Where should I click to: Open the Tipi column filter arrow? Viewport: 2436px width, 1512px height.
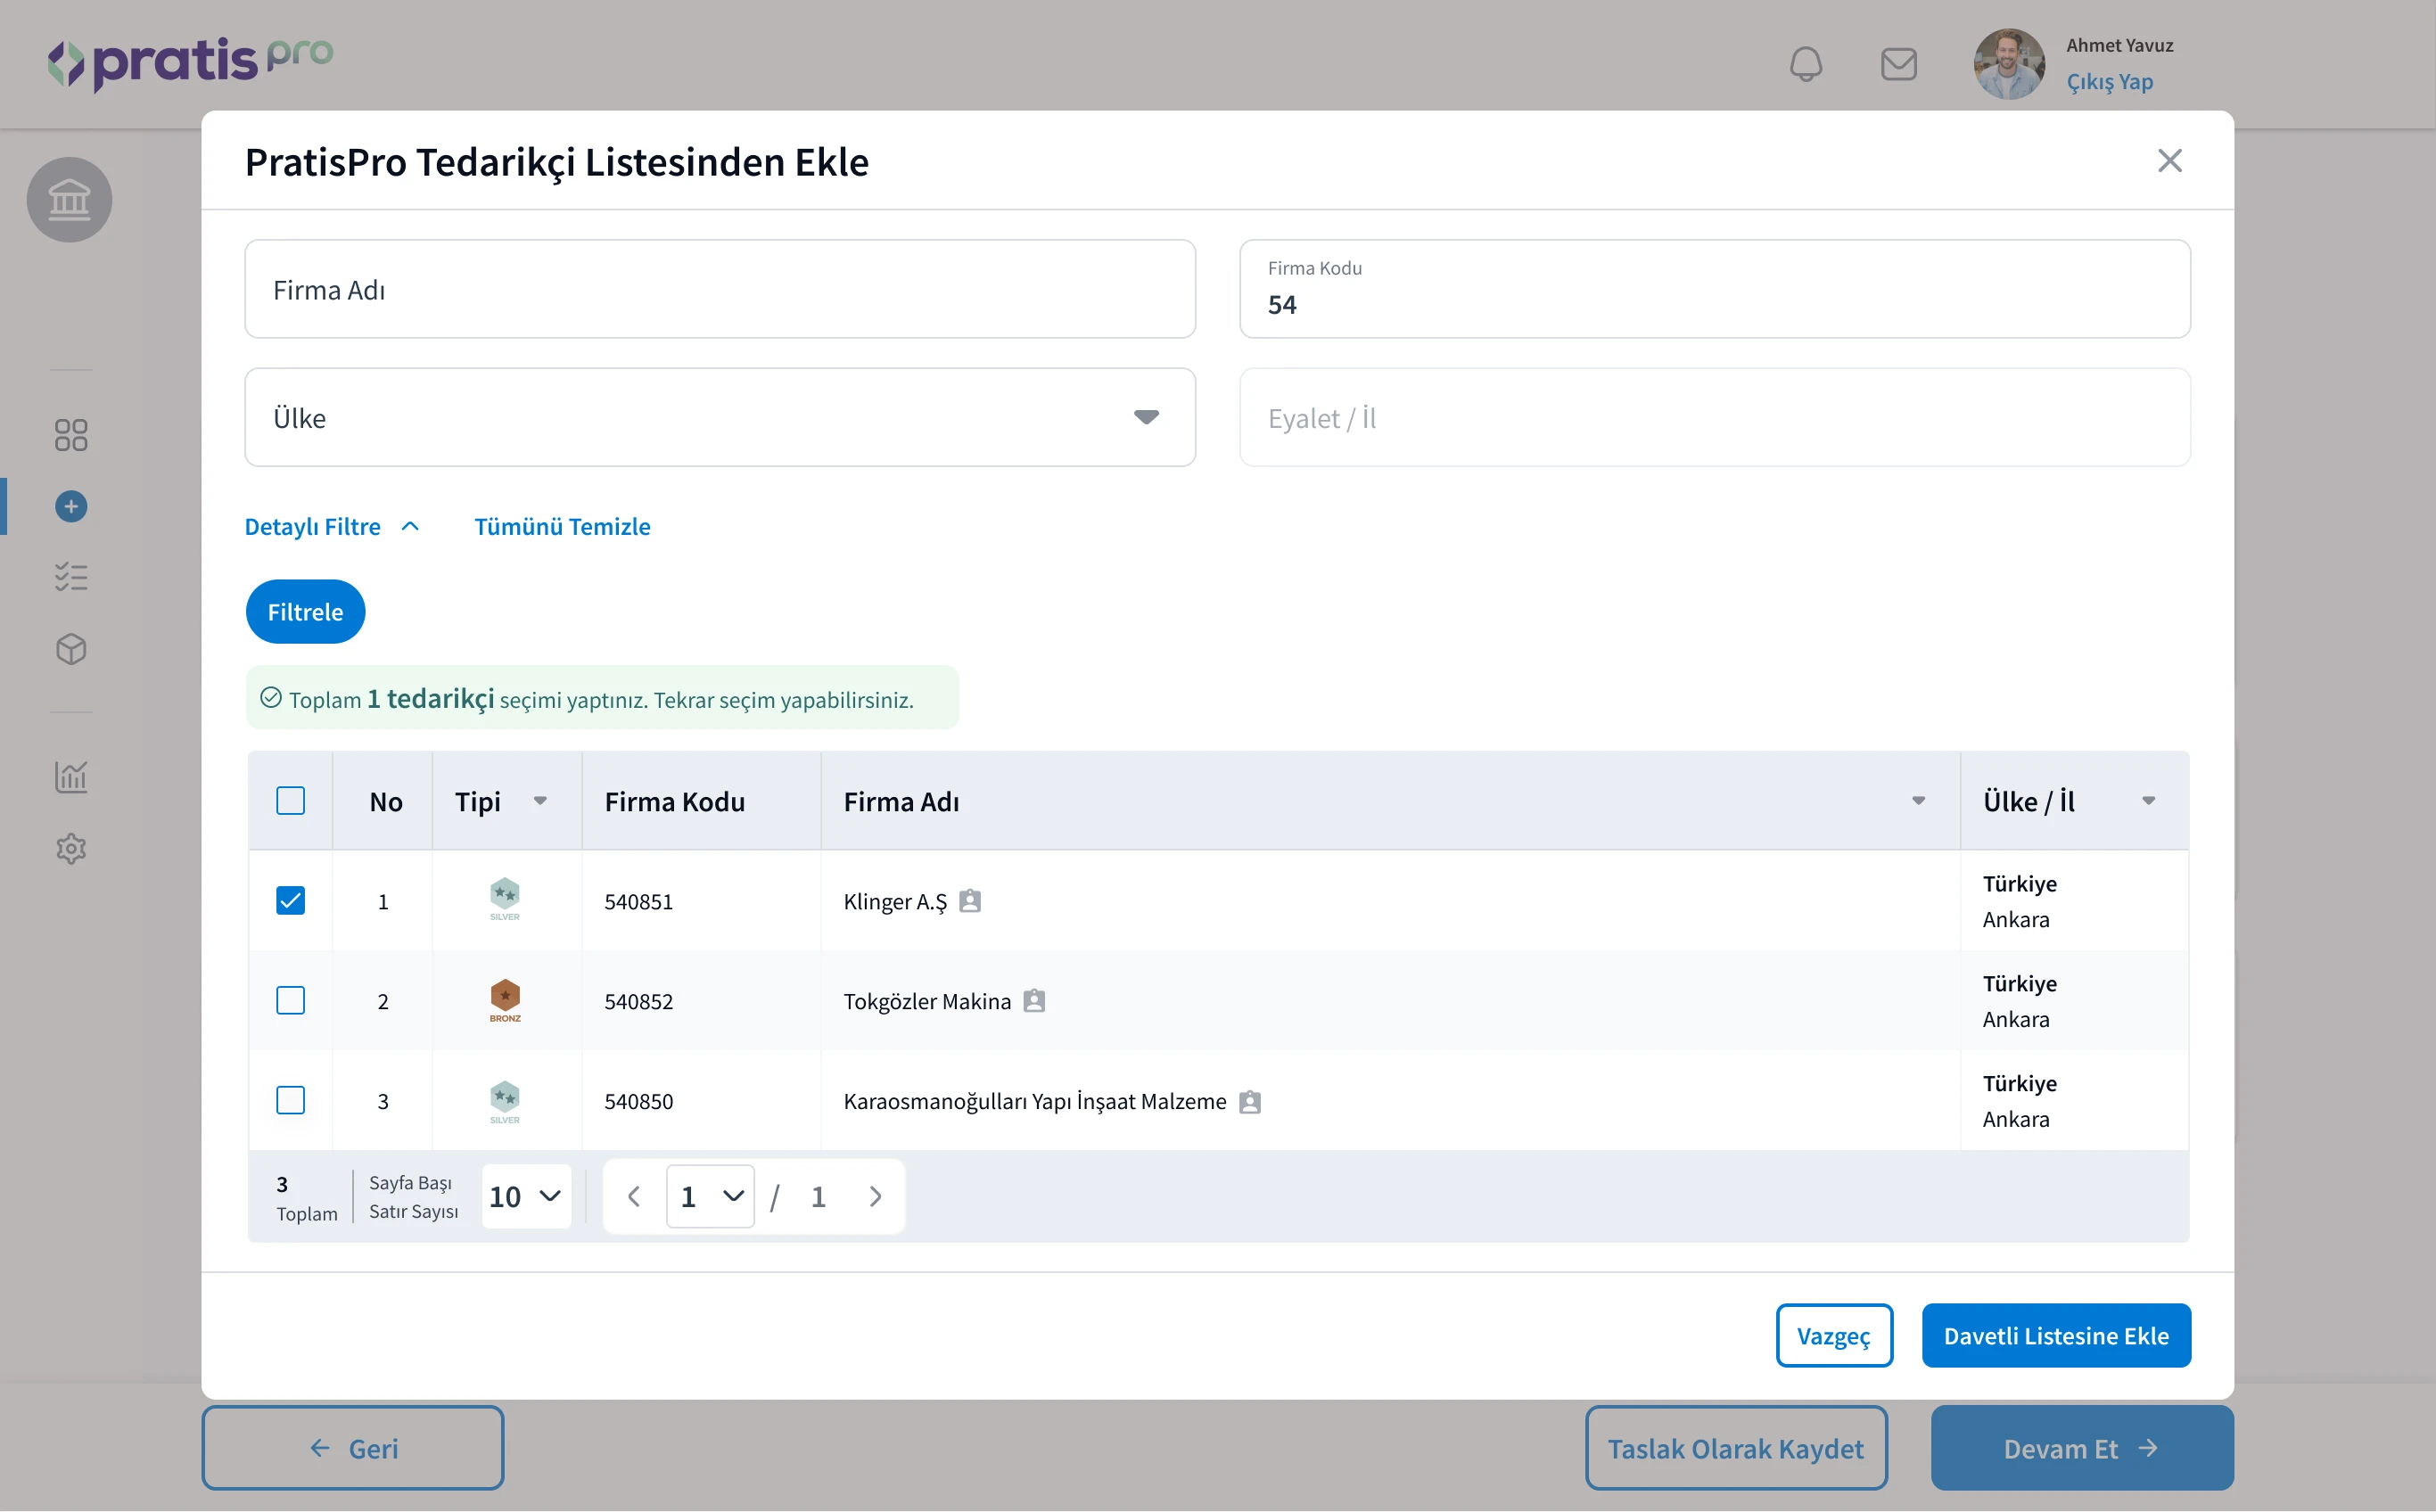[x=540, y=801]
